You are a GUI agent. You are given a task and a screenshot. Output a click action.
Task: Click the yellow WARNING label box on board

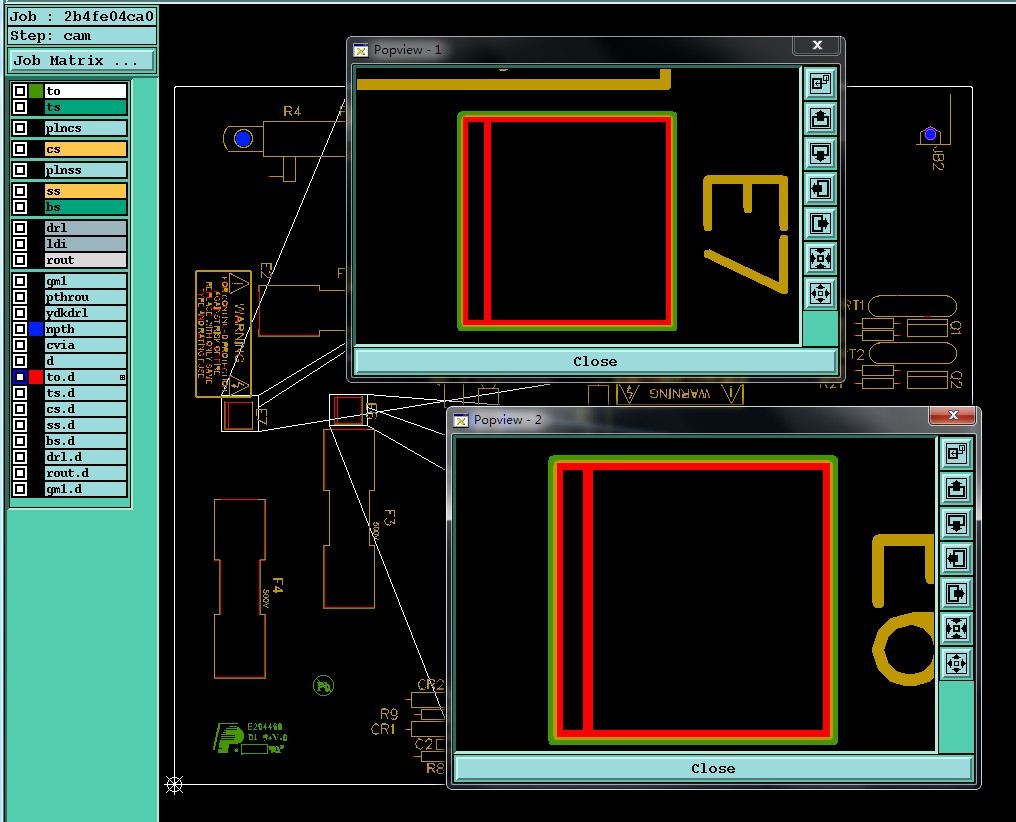[224, 334]
